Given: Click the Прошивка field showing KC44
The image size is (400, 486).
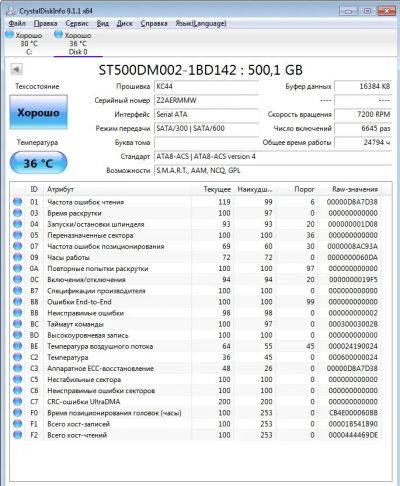Looking at the screenshot, I should [x=206, y=86].
